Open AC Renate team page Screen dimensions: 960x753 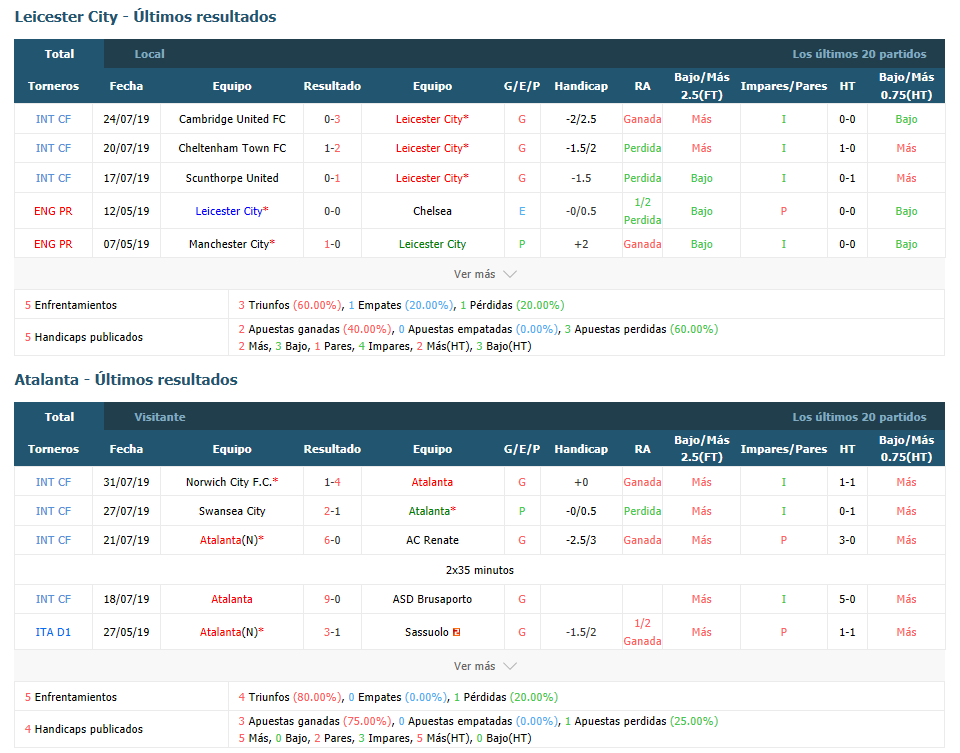(x=432, y=541)
